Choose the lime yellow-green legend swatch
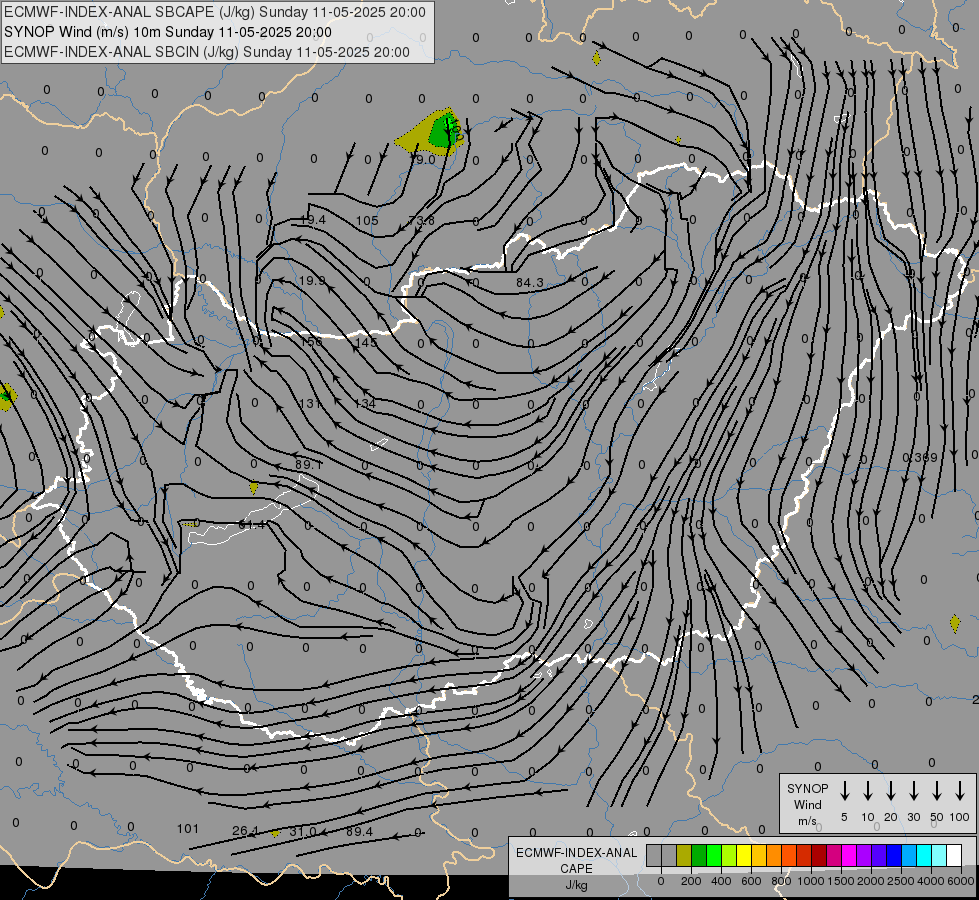The image size is (979, 900). 729,855
